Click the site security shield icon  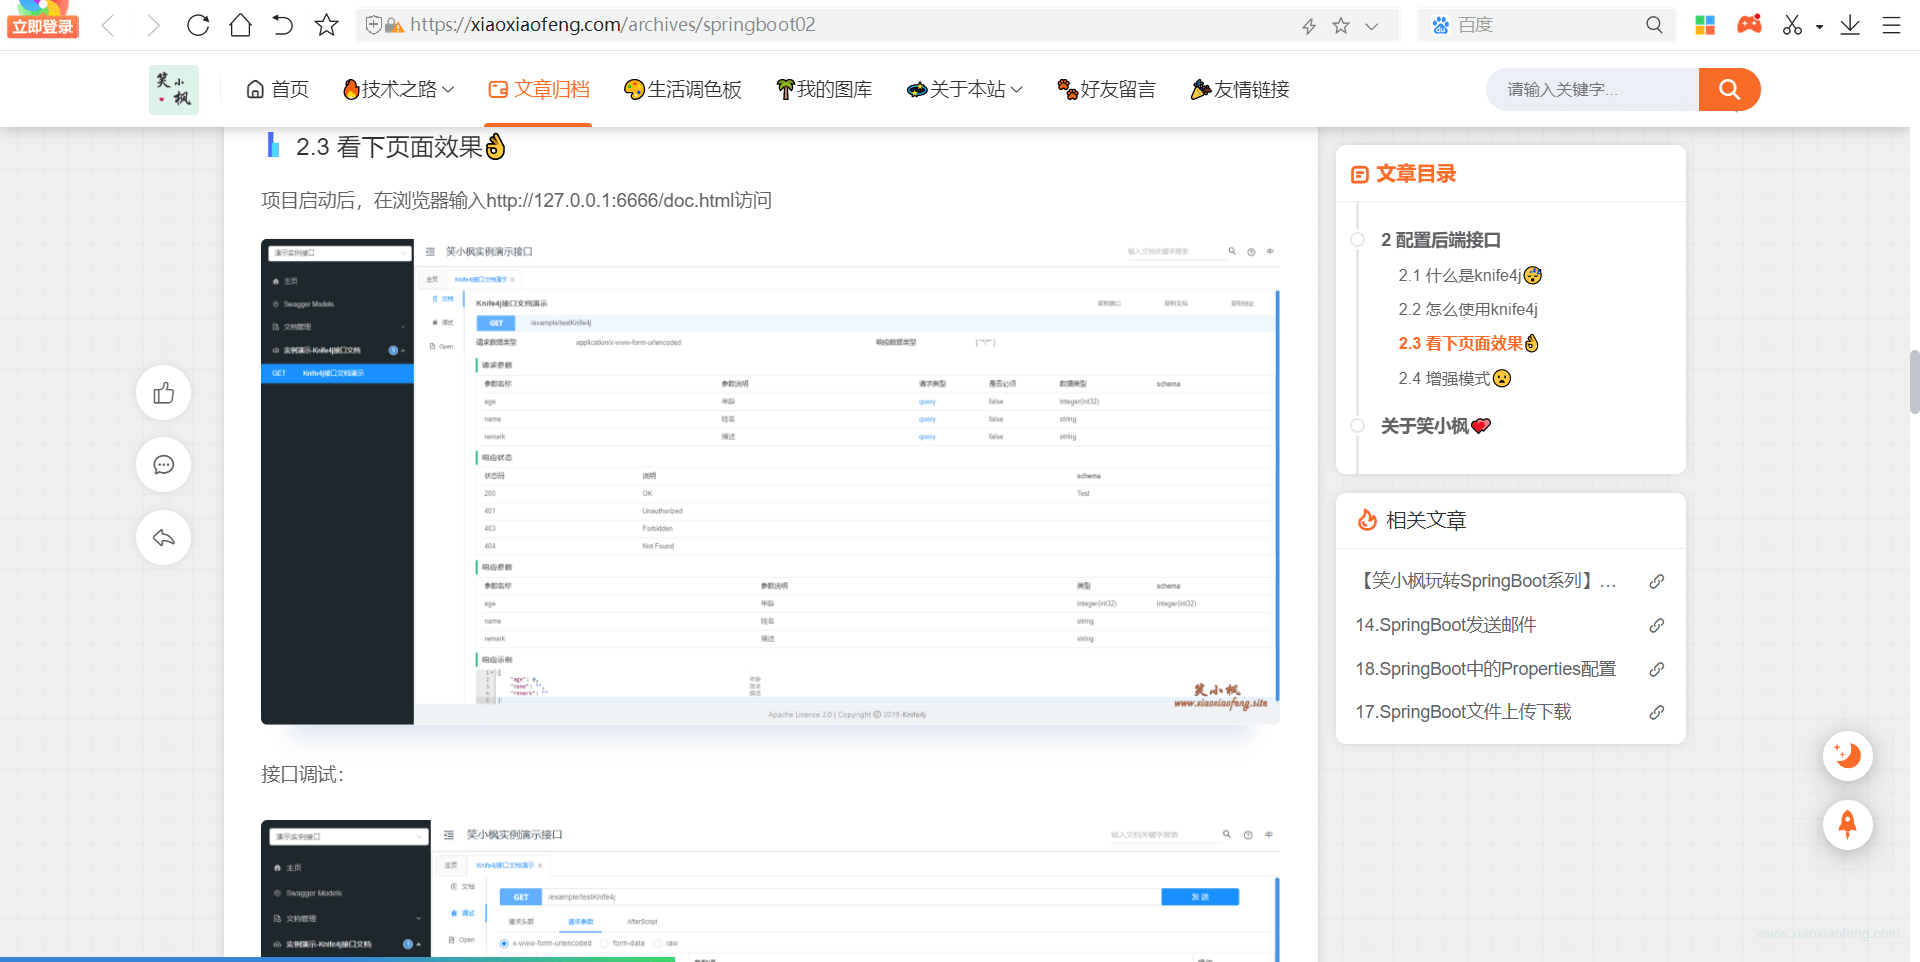[x=373, y=25]
